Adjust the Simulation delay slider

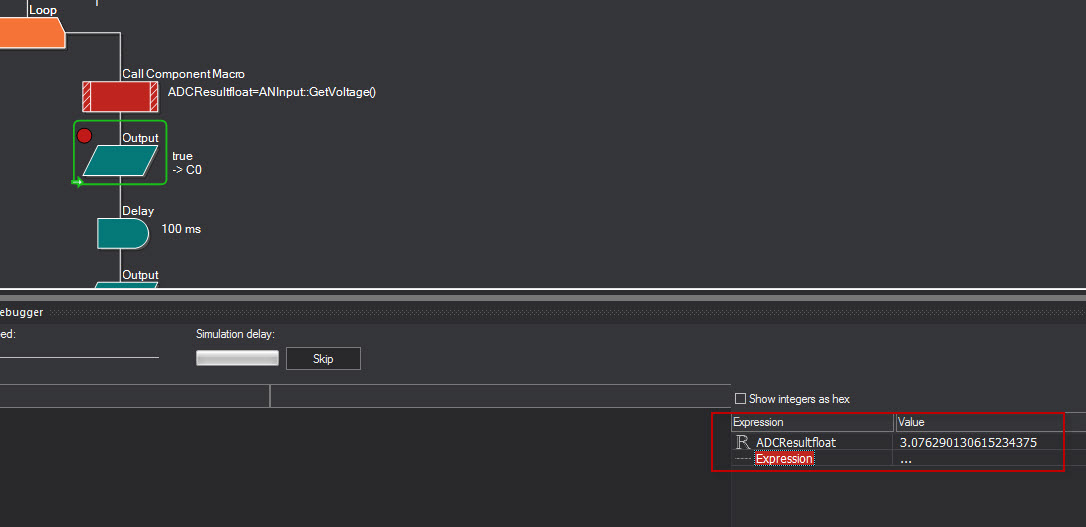pyautogui.click(x=238, y=358)
